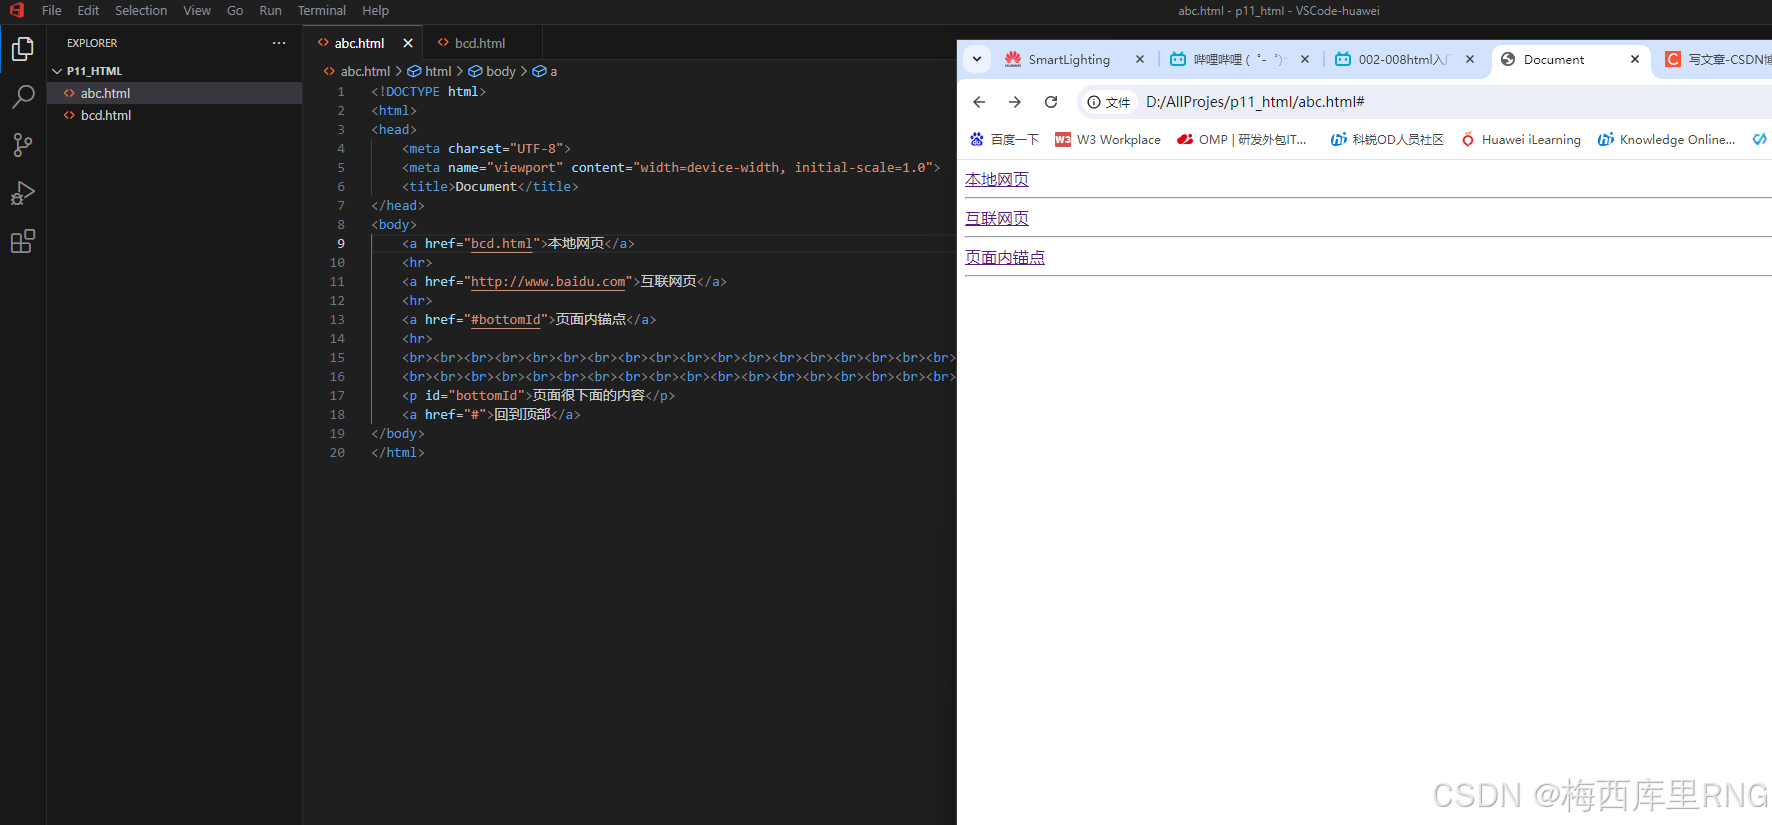Open W3 Workplace bookmark
Image resolution: width=1772 pixels, height=825 pixels.
point(1108,140)
